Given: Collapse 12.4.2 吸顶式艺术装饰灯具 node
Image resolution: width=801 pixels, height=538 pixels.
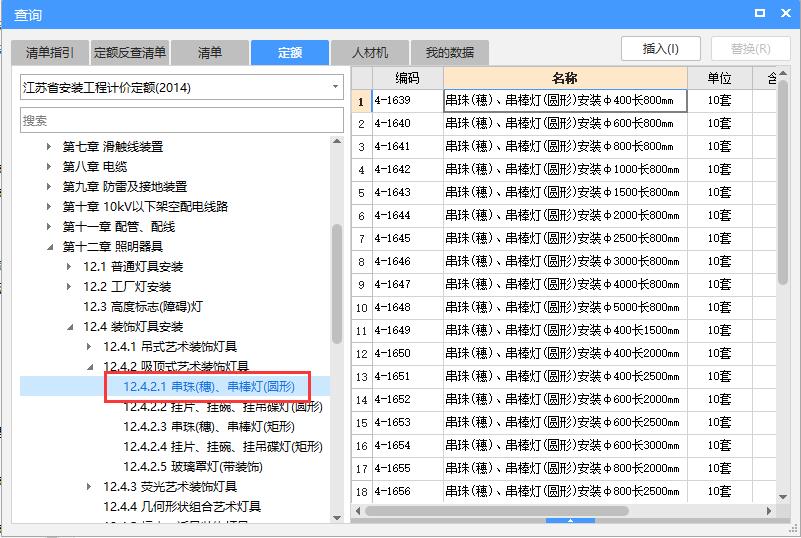Looking at the screenshot, I should [90, 367].
